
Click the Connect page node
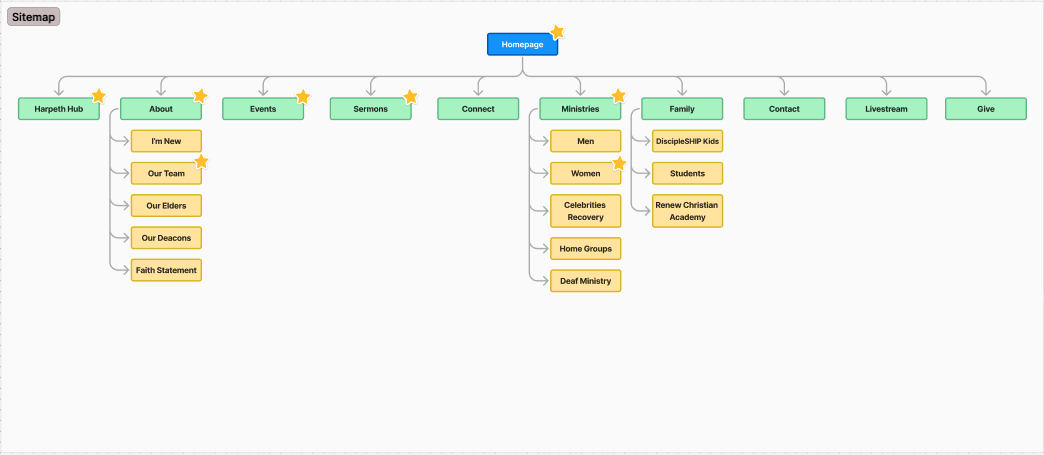click(478, 109)
